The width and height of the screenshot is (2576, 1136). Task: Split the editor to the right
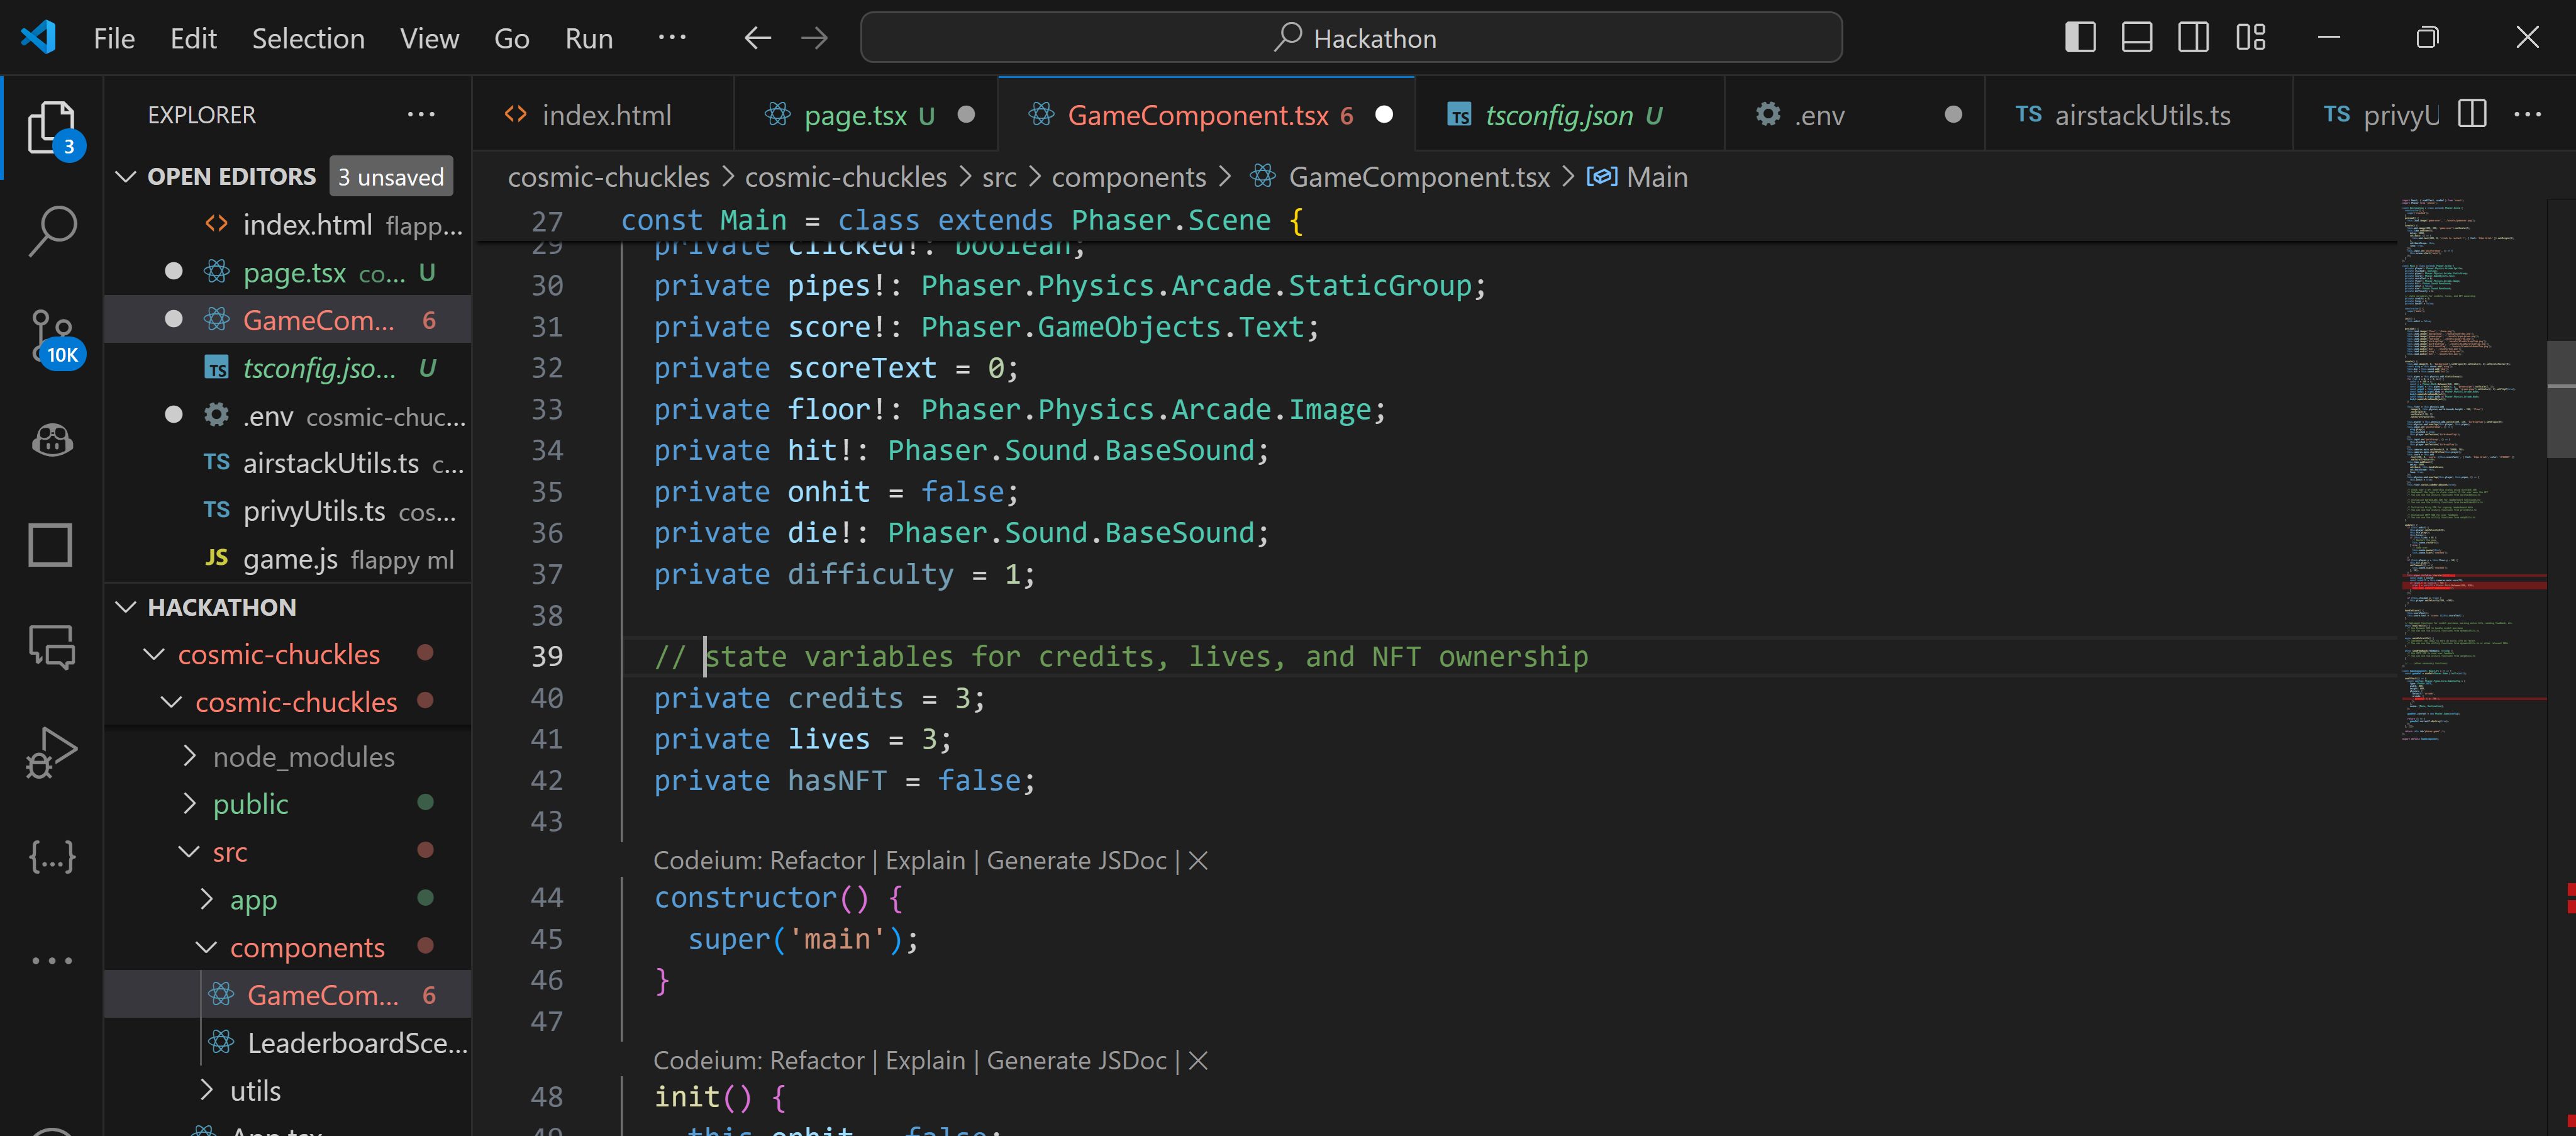(2472, 115)
